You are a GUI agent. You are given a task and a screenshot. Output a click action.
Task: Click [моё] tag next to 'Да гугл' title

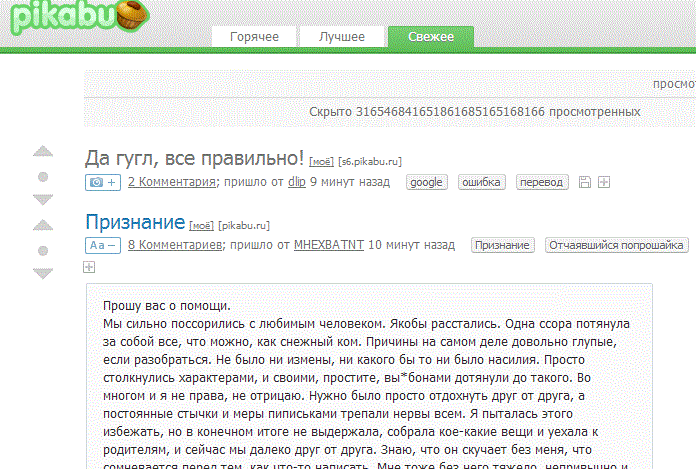[321, 162]
